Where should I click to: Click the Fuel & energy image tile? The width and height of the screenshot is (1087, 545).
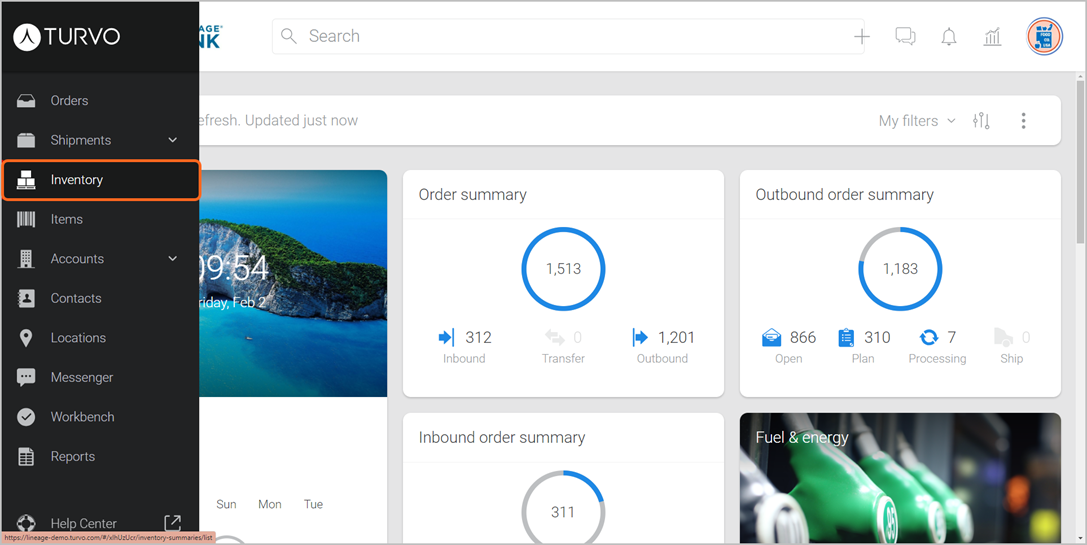point(900,478)
